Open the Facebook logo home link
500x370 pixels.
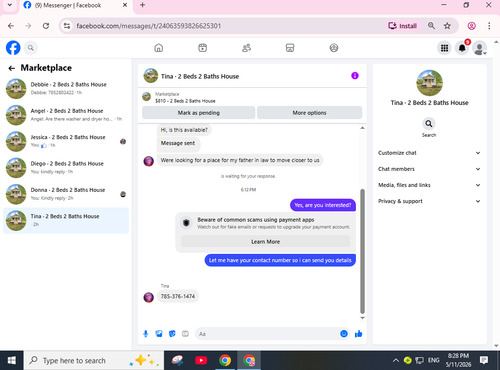coord(13,48)
